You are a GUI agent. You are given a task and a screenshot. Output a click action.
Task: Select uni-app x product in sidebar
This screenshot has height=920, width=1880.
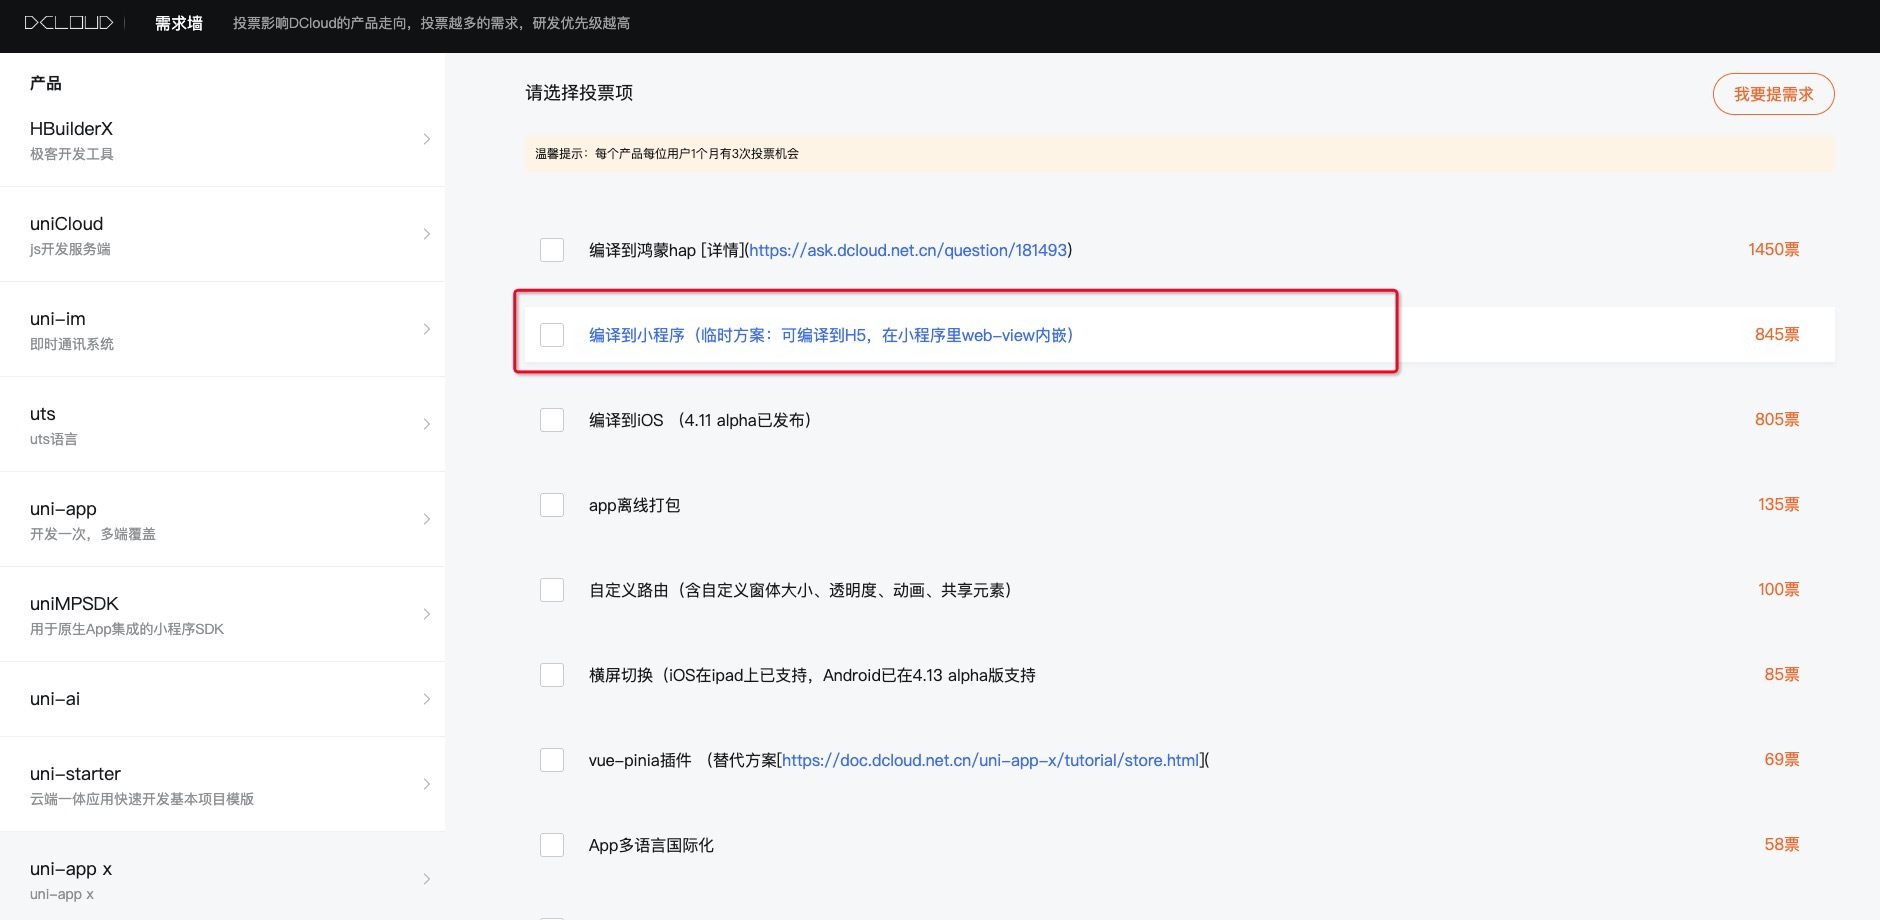pyautogui.click(x=222, y=876)
